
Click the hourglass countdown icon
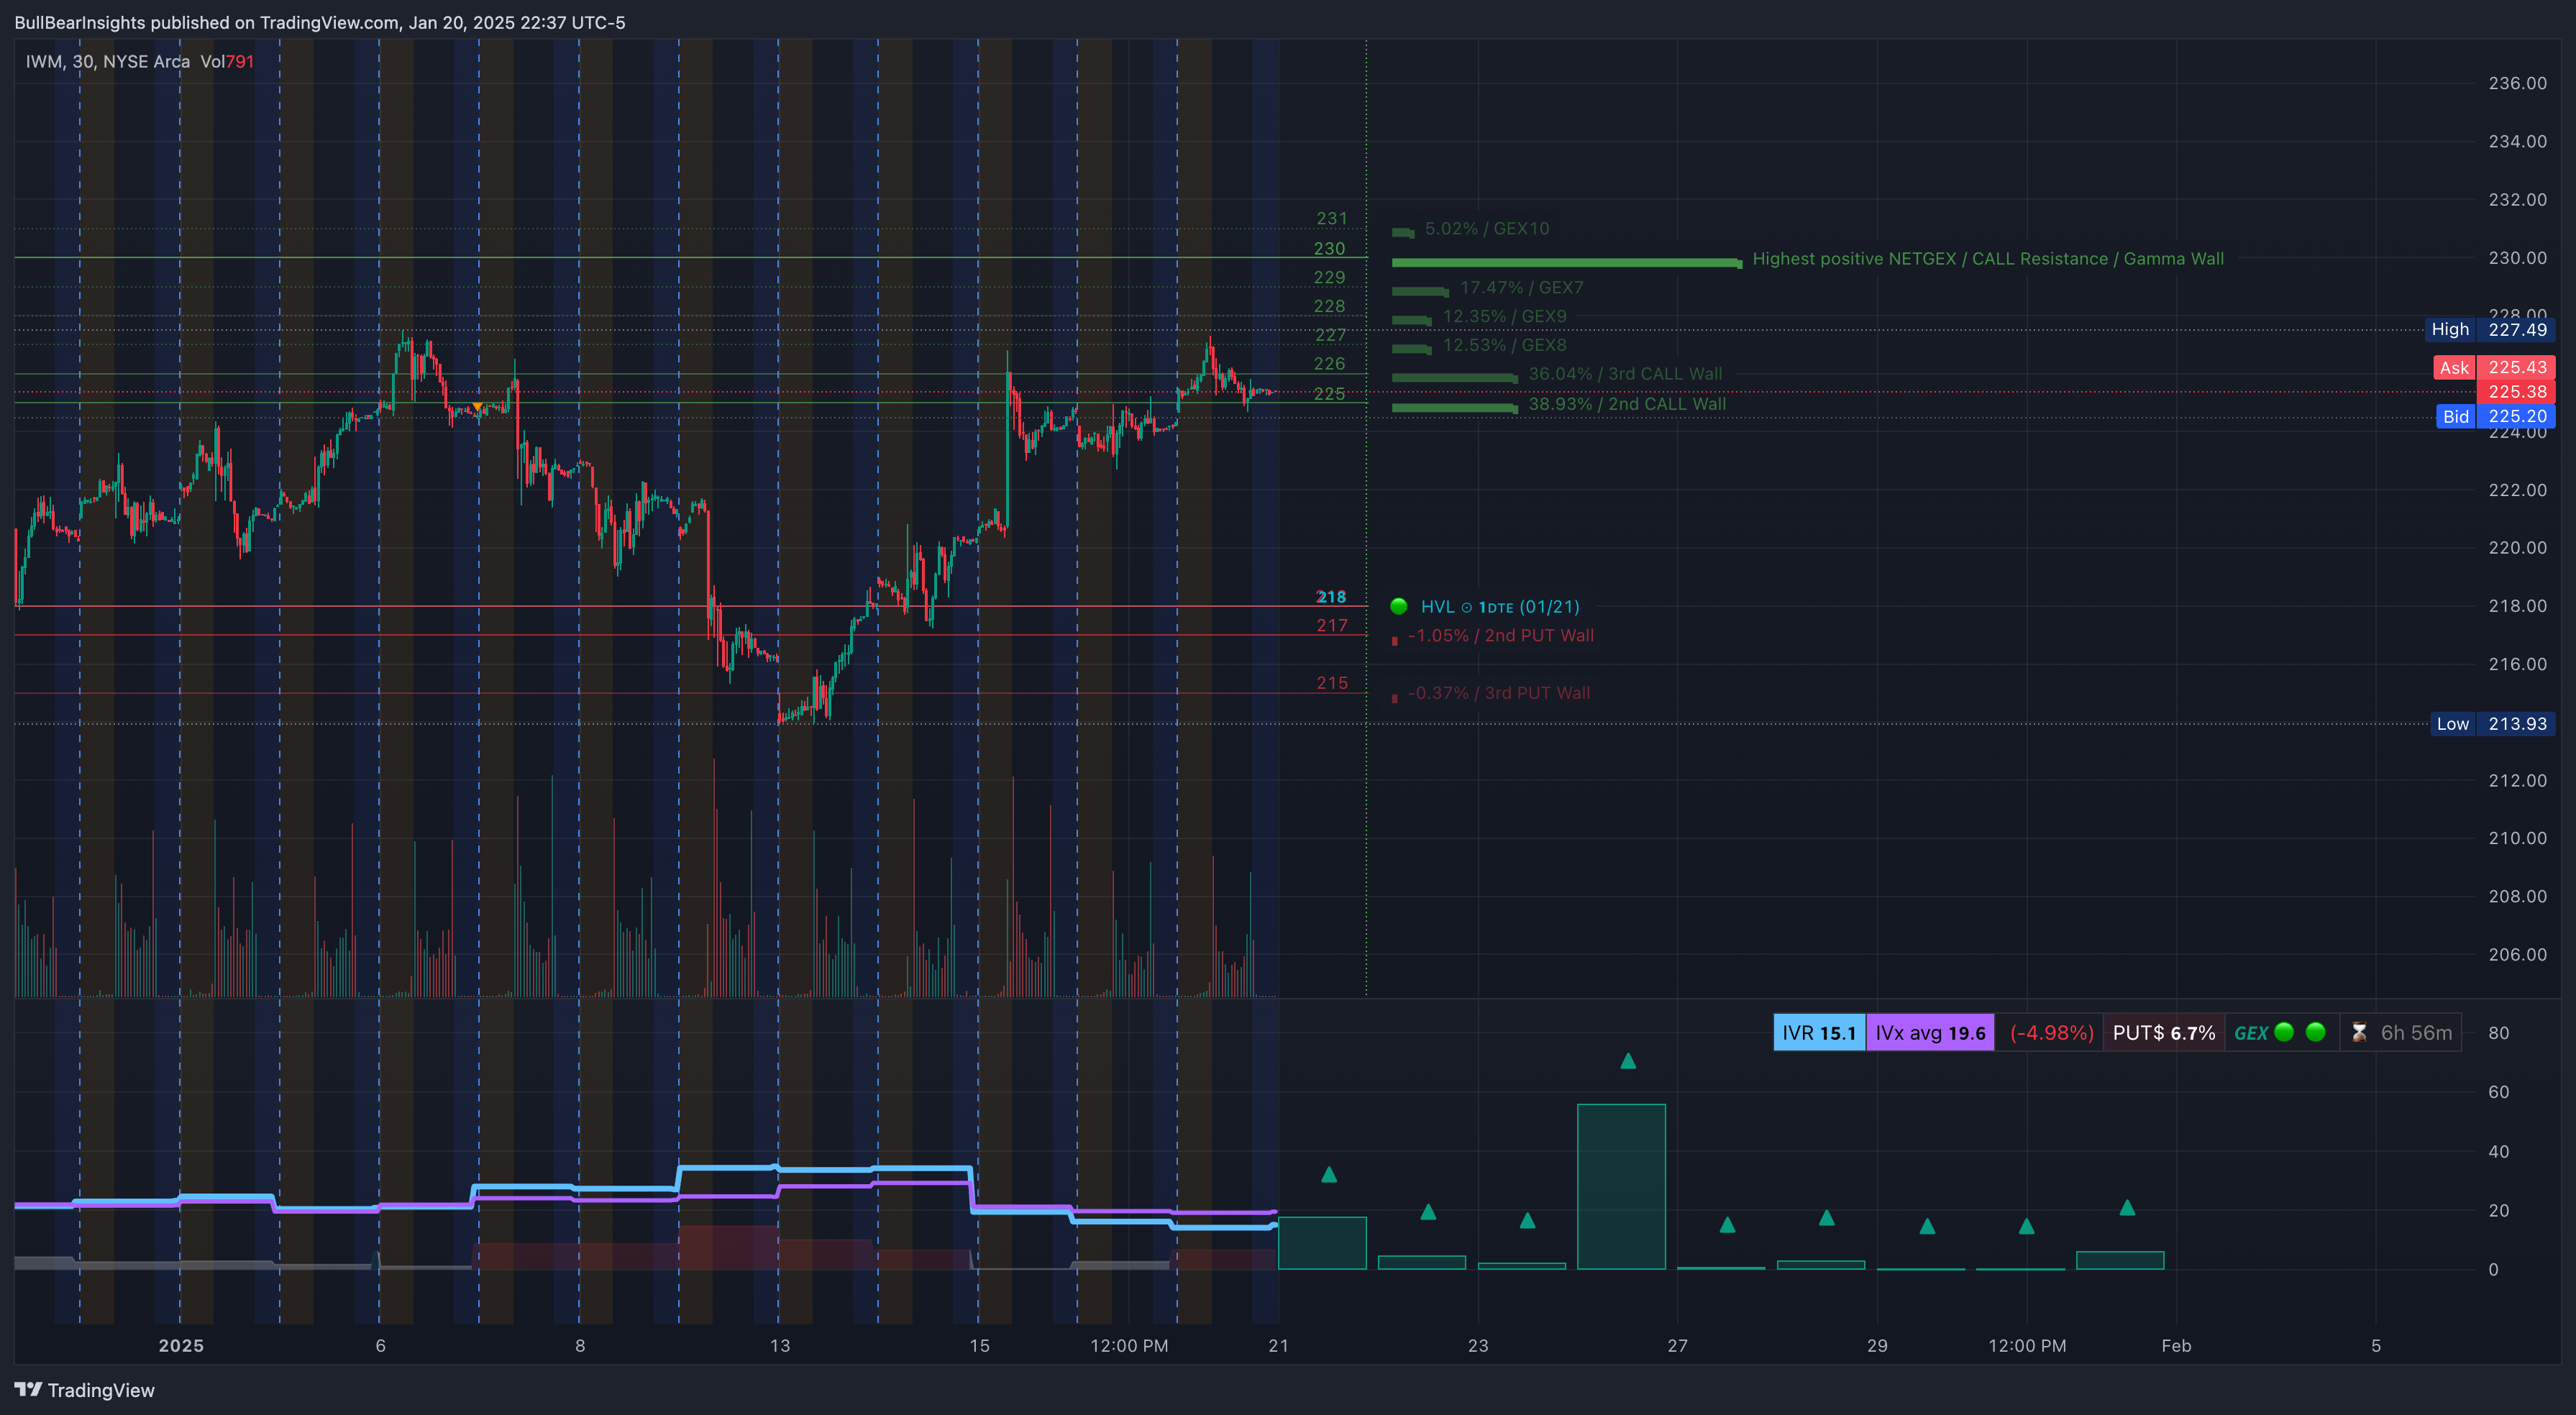[2359, 1033]
